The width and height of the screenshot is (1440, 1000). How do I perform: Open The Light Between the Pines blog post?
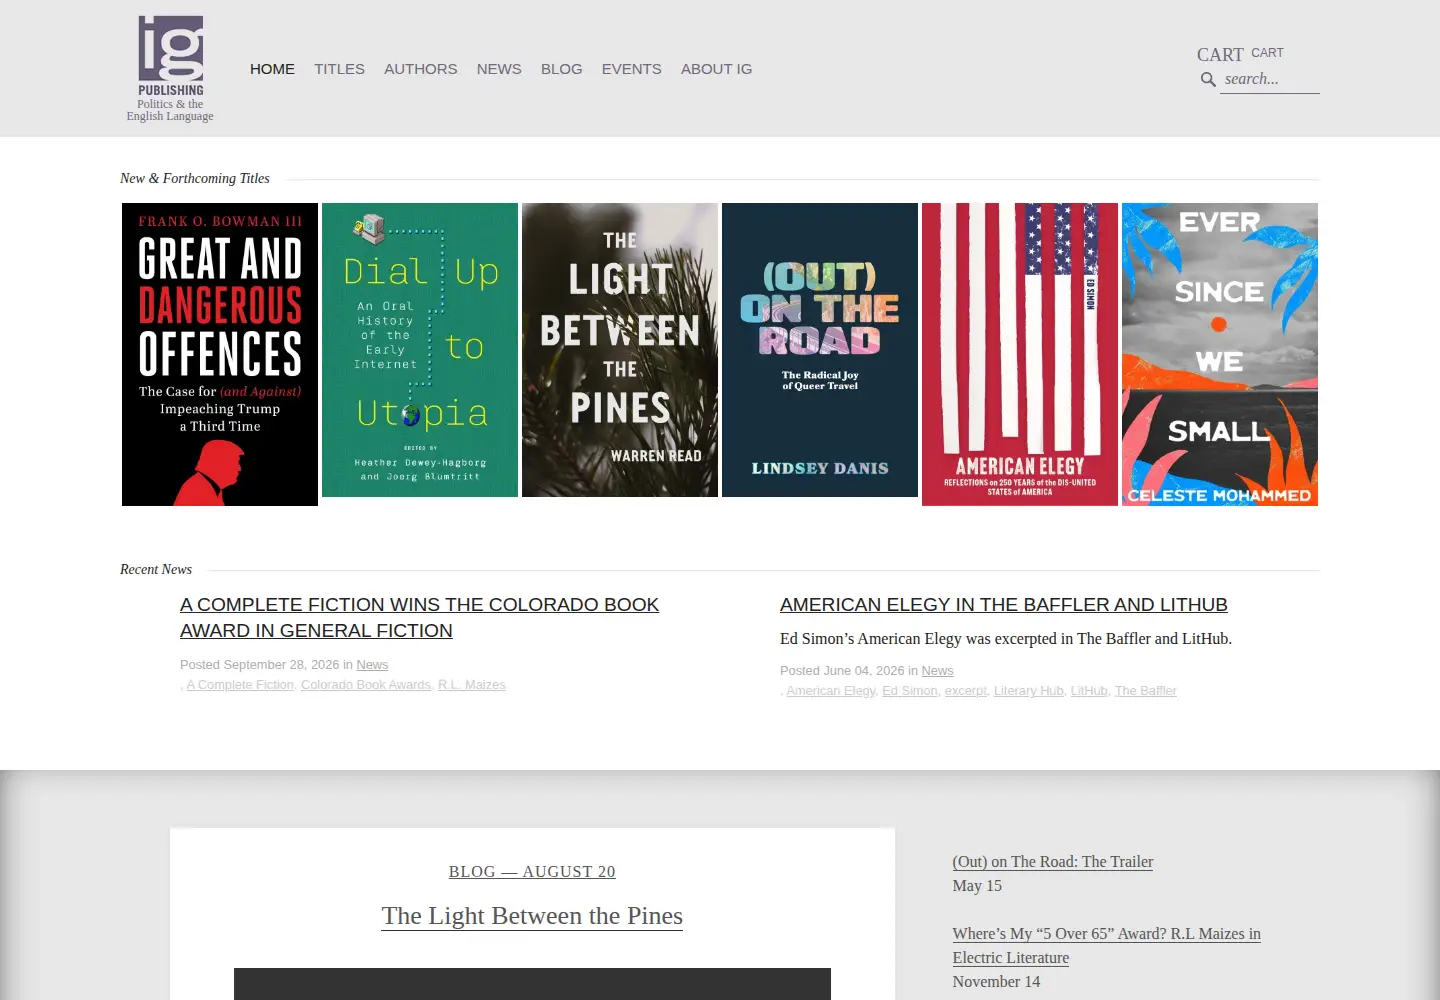click(532, 916)
